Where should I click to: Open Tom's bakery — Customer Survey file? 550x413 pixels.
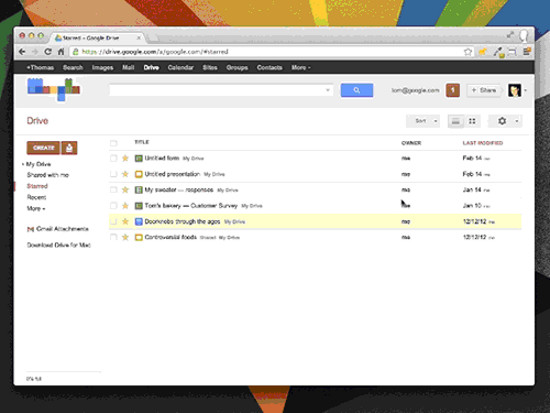(x=191, y=206)
